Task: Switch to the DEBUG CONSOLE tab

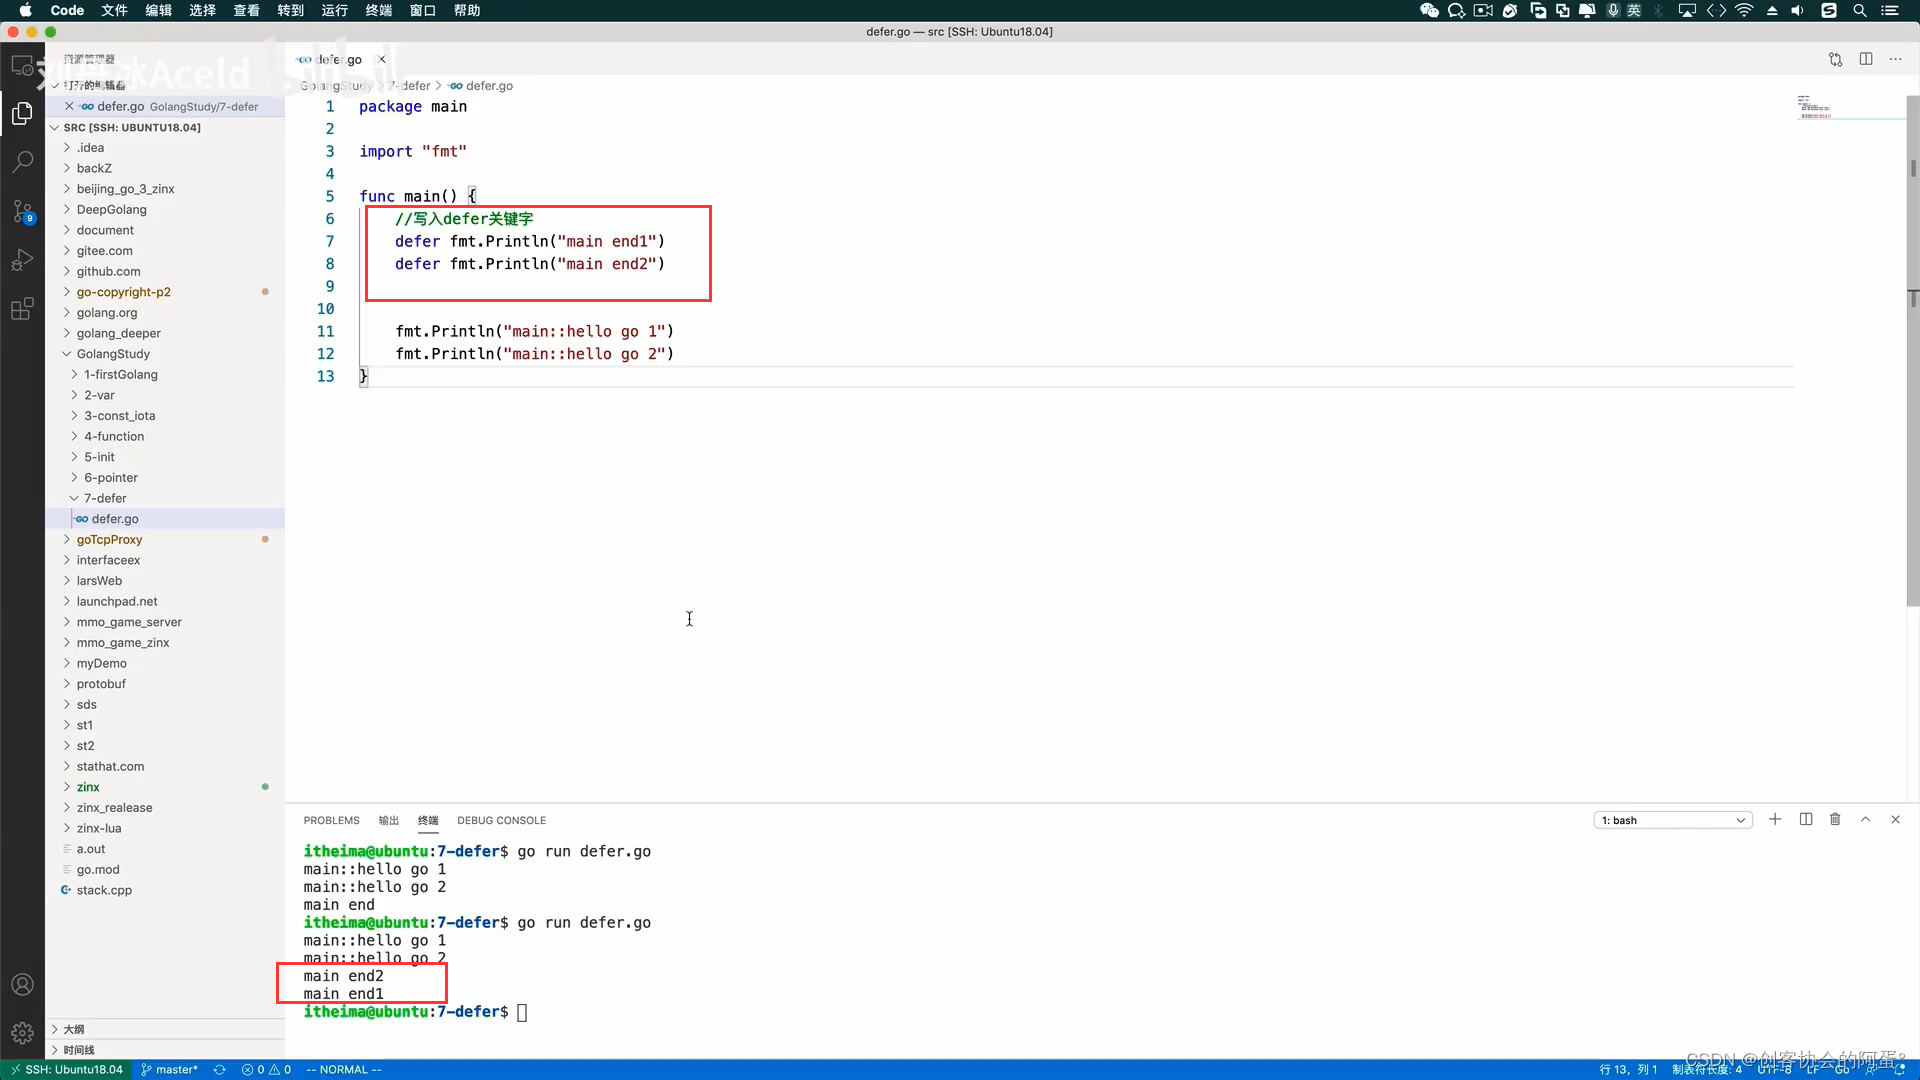Action: tap(501, 820)
